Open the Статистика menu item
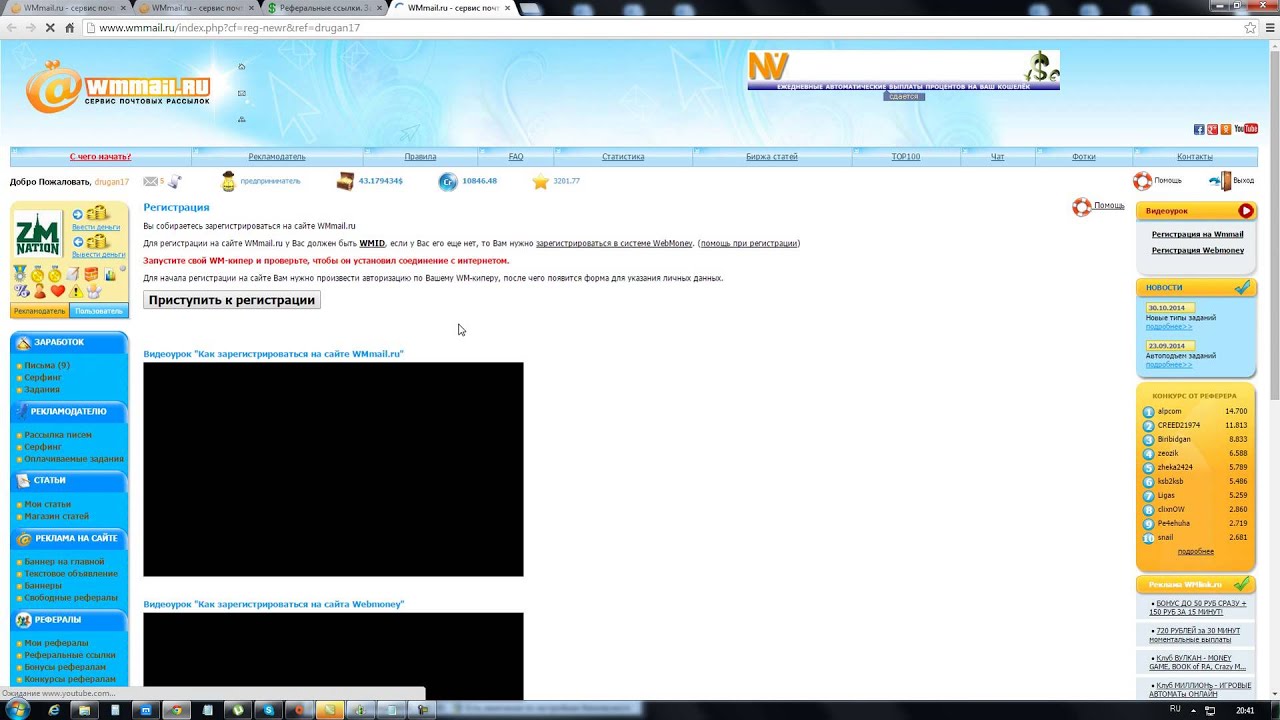 click(623, 157)
